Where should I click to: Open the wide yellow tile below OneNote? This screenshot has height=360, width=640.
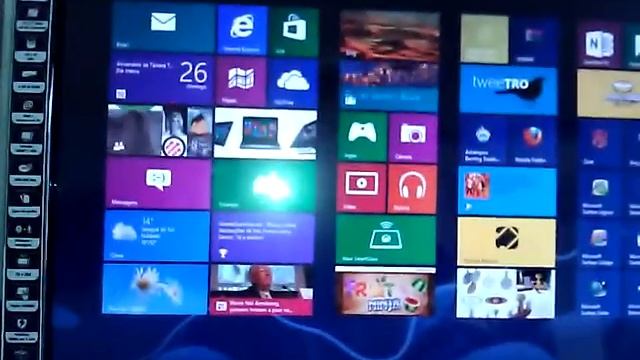point(609,94)
